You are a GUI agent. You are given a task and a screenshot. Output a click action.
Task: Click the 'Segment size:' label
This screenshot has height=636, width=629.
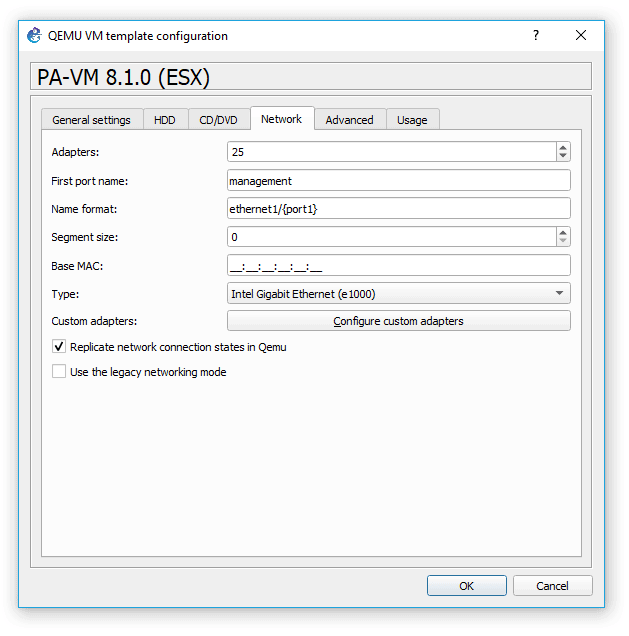click(84, 237)
